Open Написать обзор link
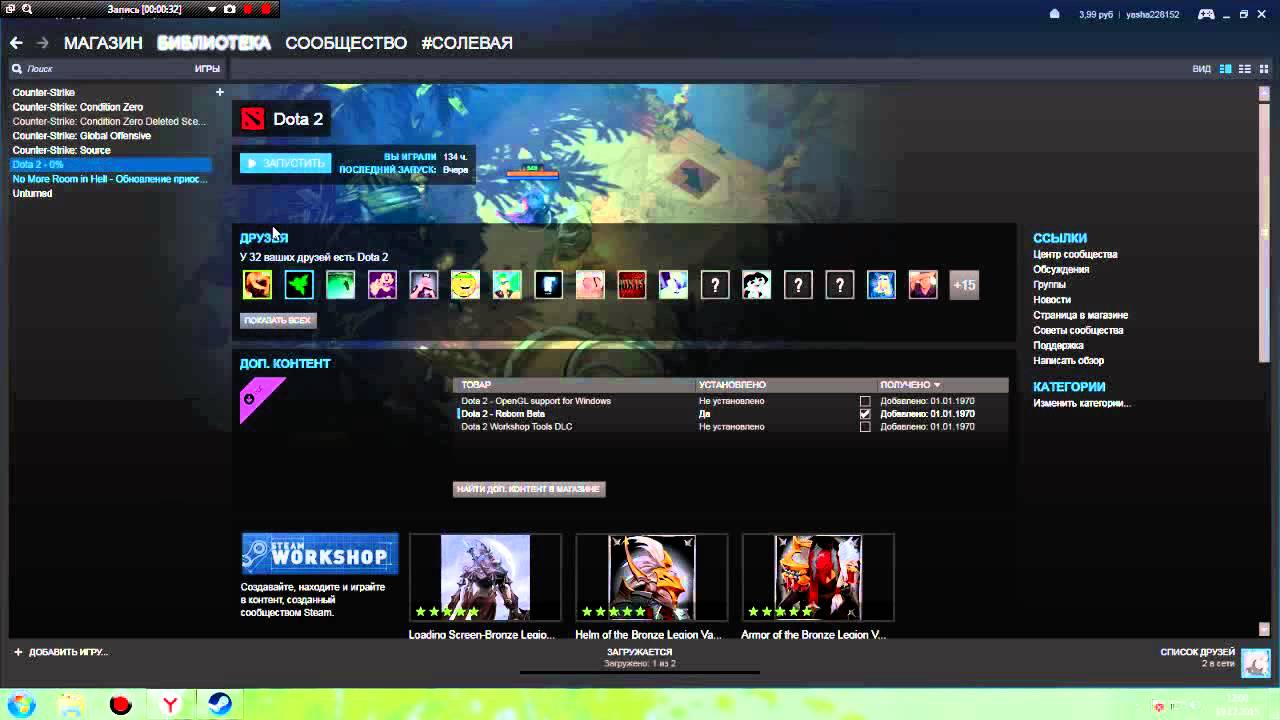This screenshot has width=1280, height=720. 1068,360
